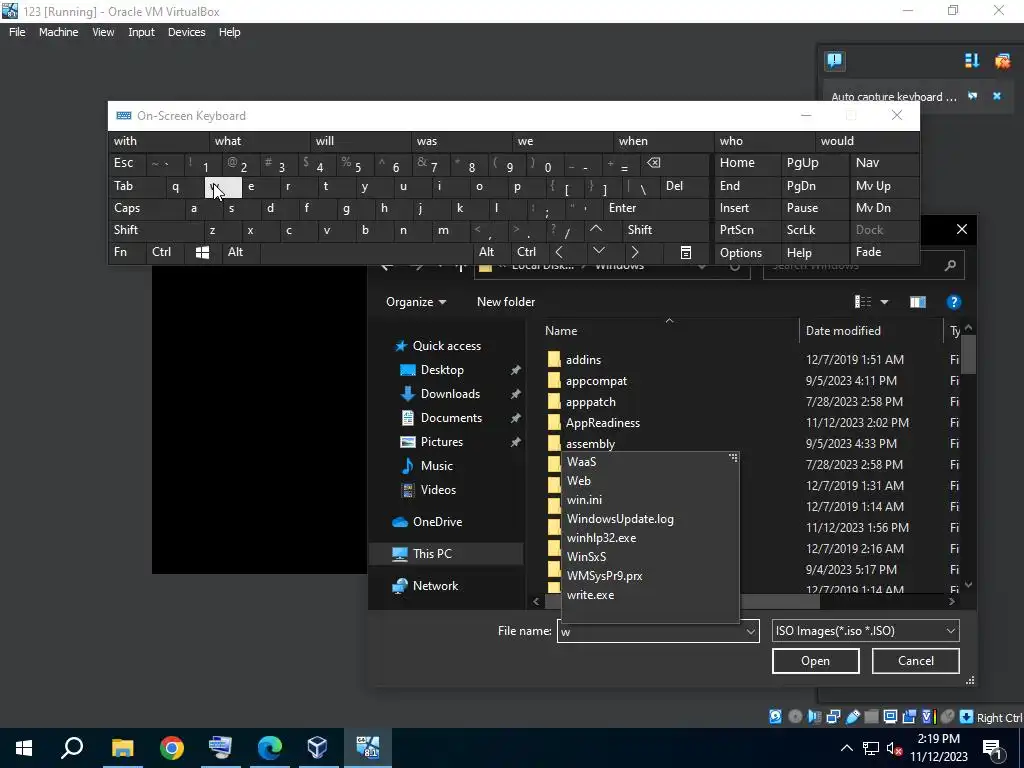
Task: Open guest taskbar search magnifier
Action: tap(72, 748)
